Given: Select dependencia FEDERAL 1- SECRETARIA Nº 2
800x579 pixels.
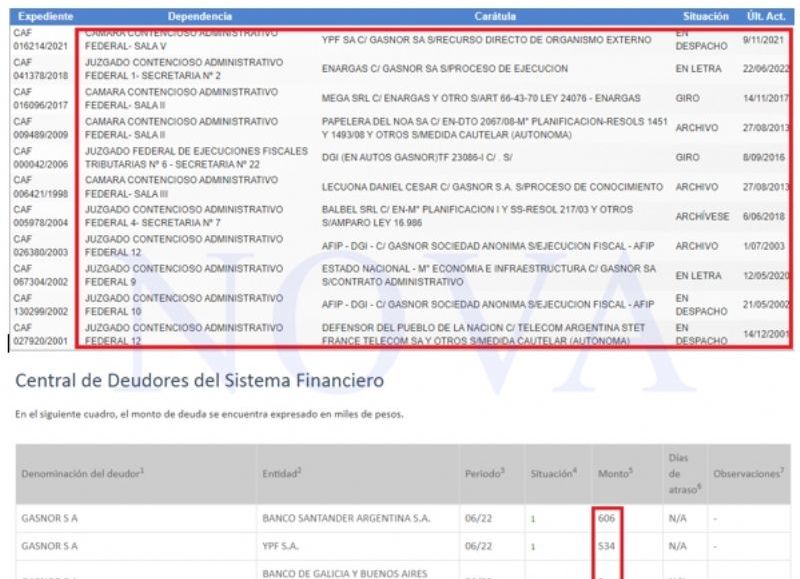Looking at the screenshot, I should 153,75.
